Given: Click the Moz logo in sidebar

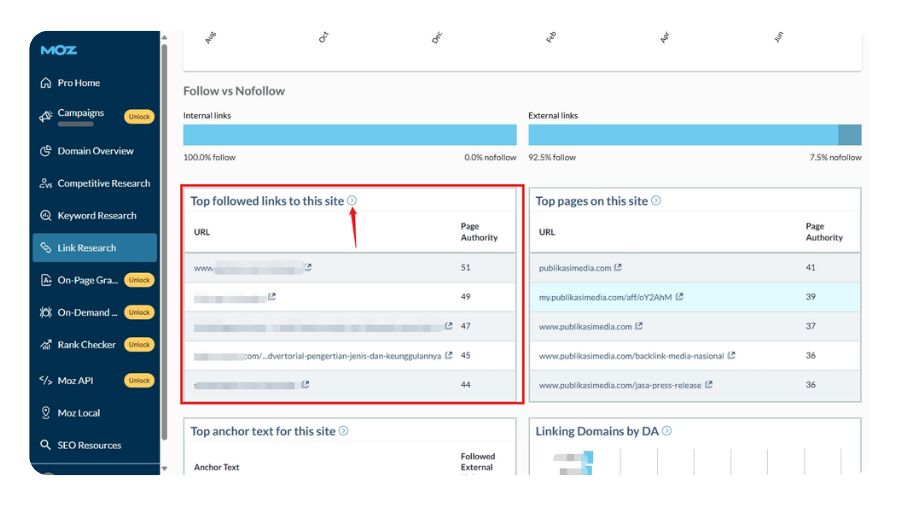Looking at the screenshot, I should 59,50.
